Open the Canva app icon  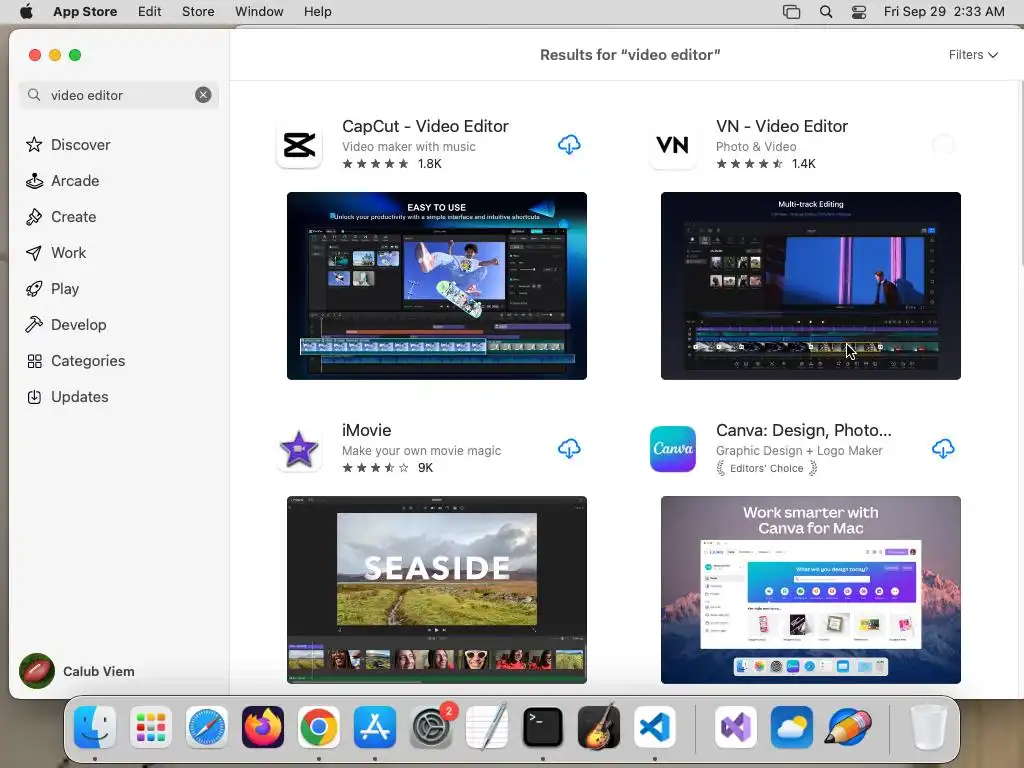(x=673, y=449)
